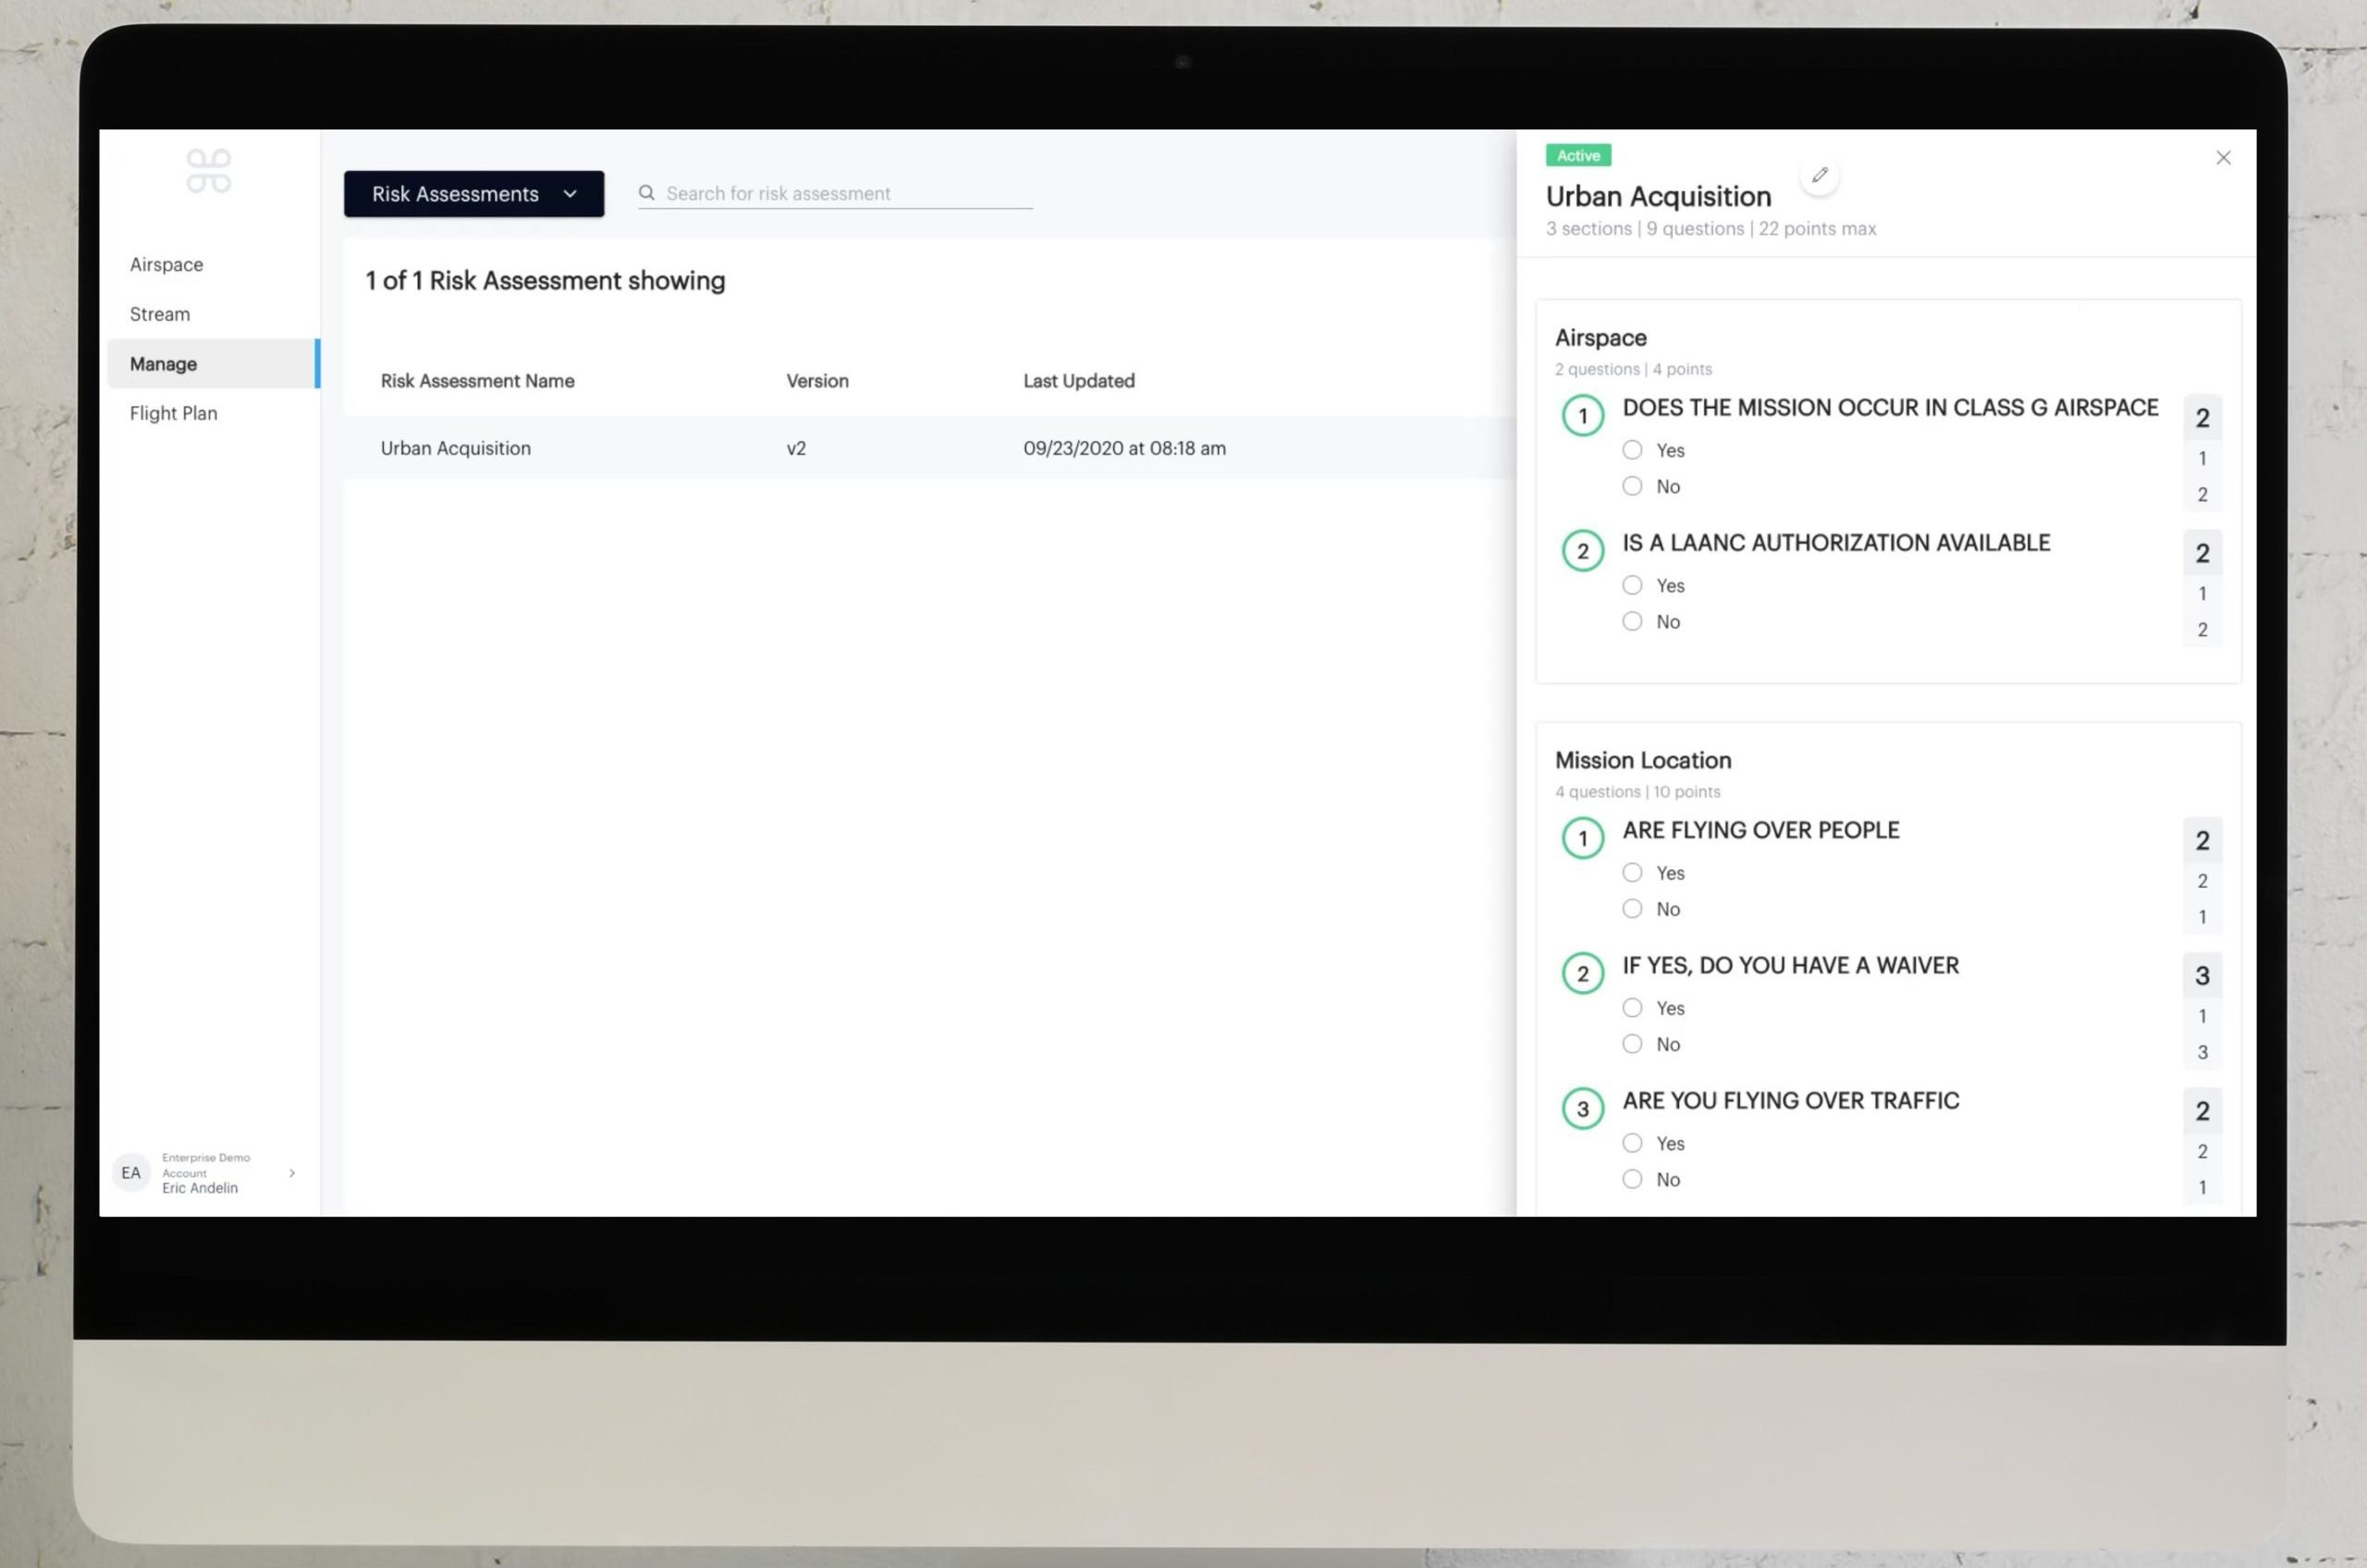2367x1568 pixels.
Task: Close the Urban Acquisition detail panel
Action: point(2222,158)
